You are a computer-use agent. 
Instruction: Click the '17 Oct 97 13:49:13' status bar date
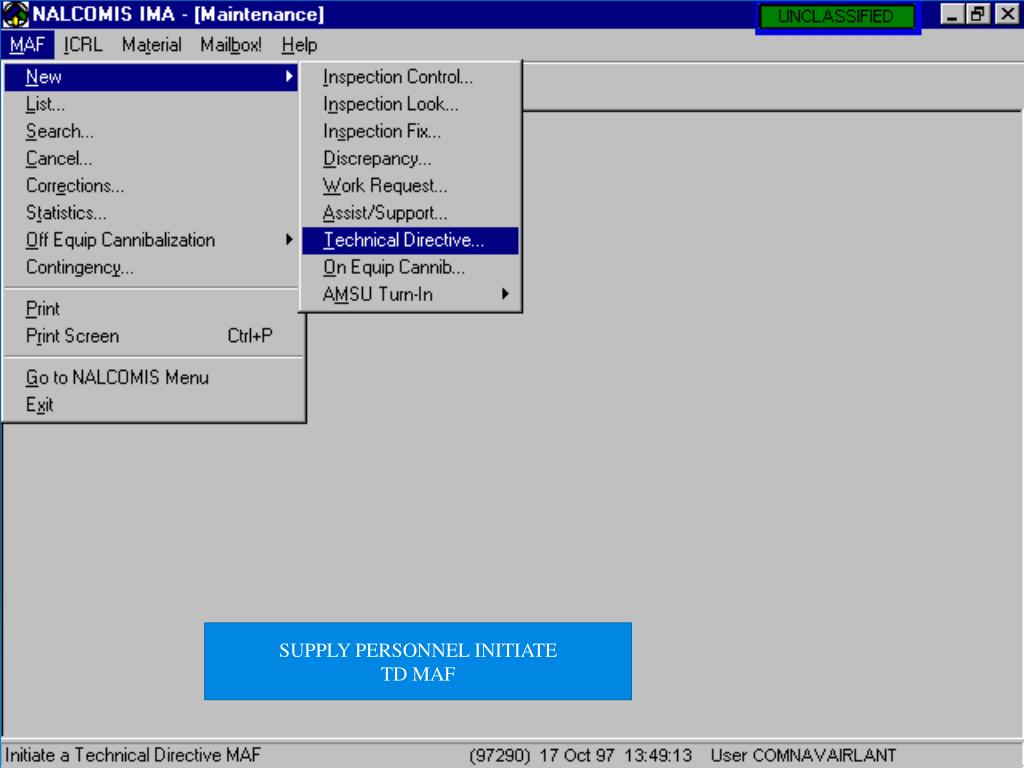click(x=615, y=756)
